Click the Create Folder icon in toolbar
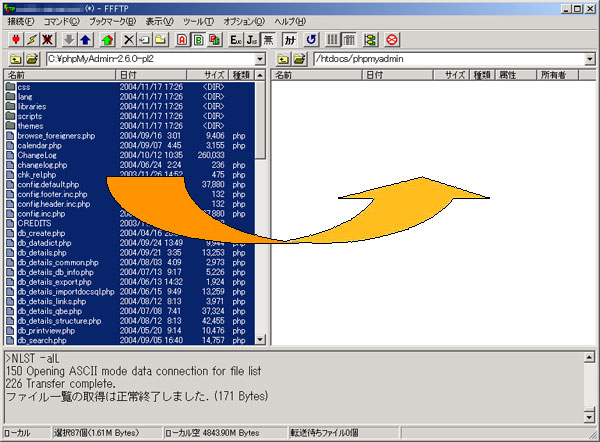This screenshot has height=442, width=600. click(161, 39)
